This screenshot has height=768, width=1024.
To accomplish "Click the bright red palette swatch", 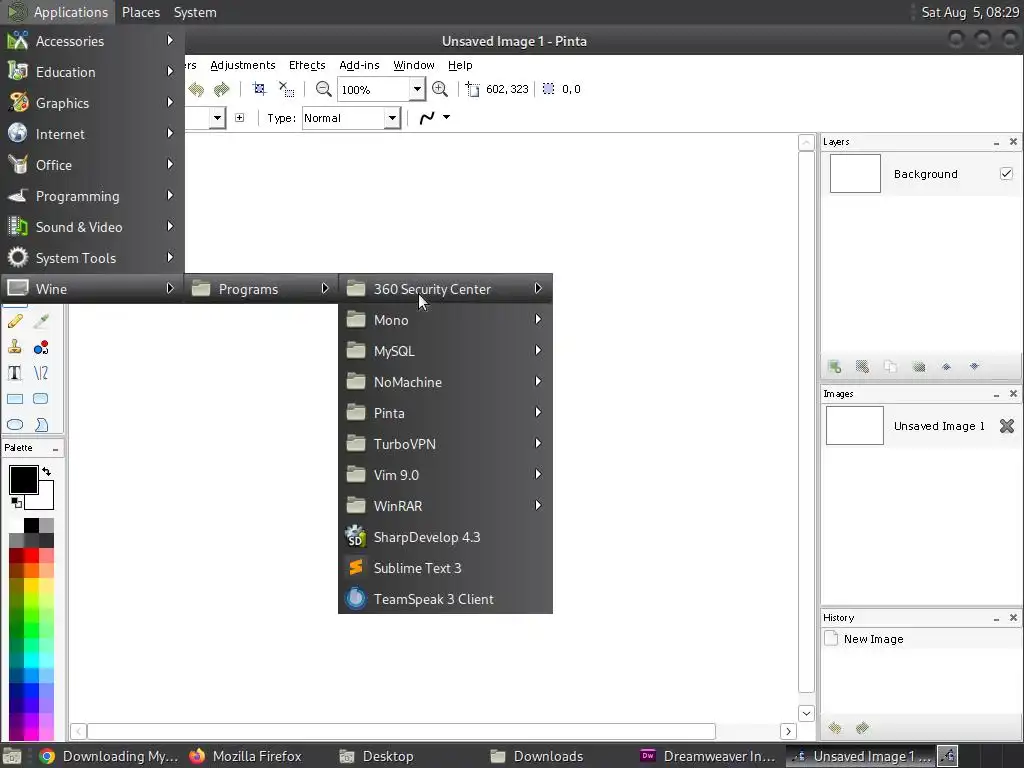I will pos(31,556).
